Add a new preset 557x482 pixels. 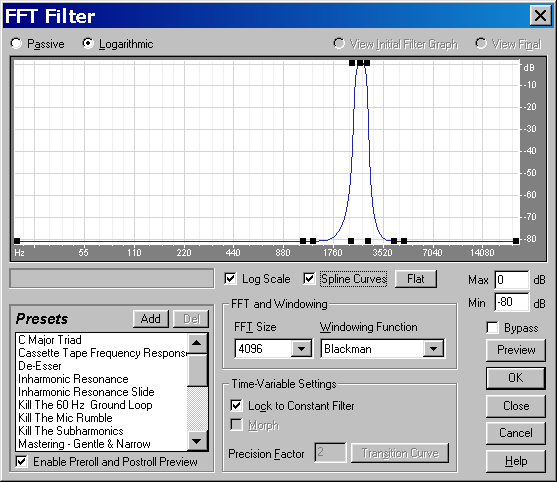pyautogui.click(x=151, y=319)
